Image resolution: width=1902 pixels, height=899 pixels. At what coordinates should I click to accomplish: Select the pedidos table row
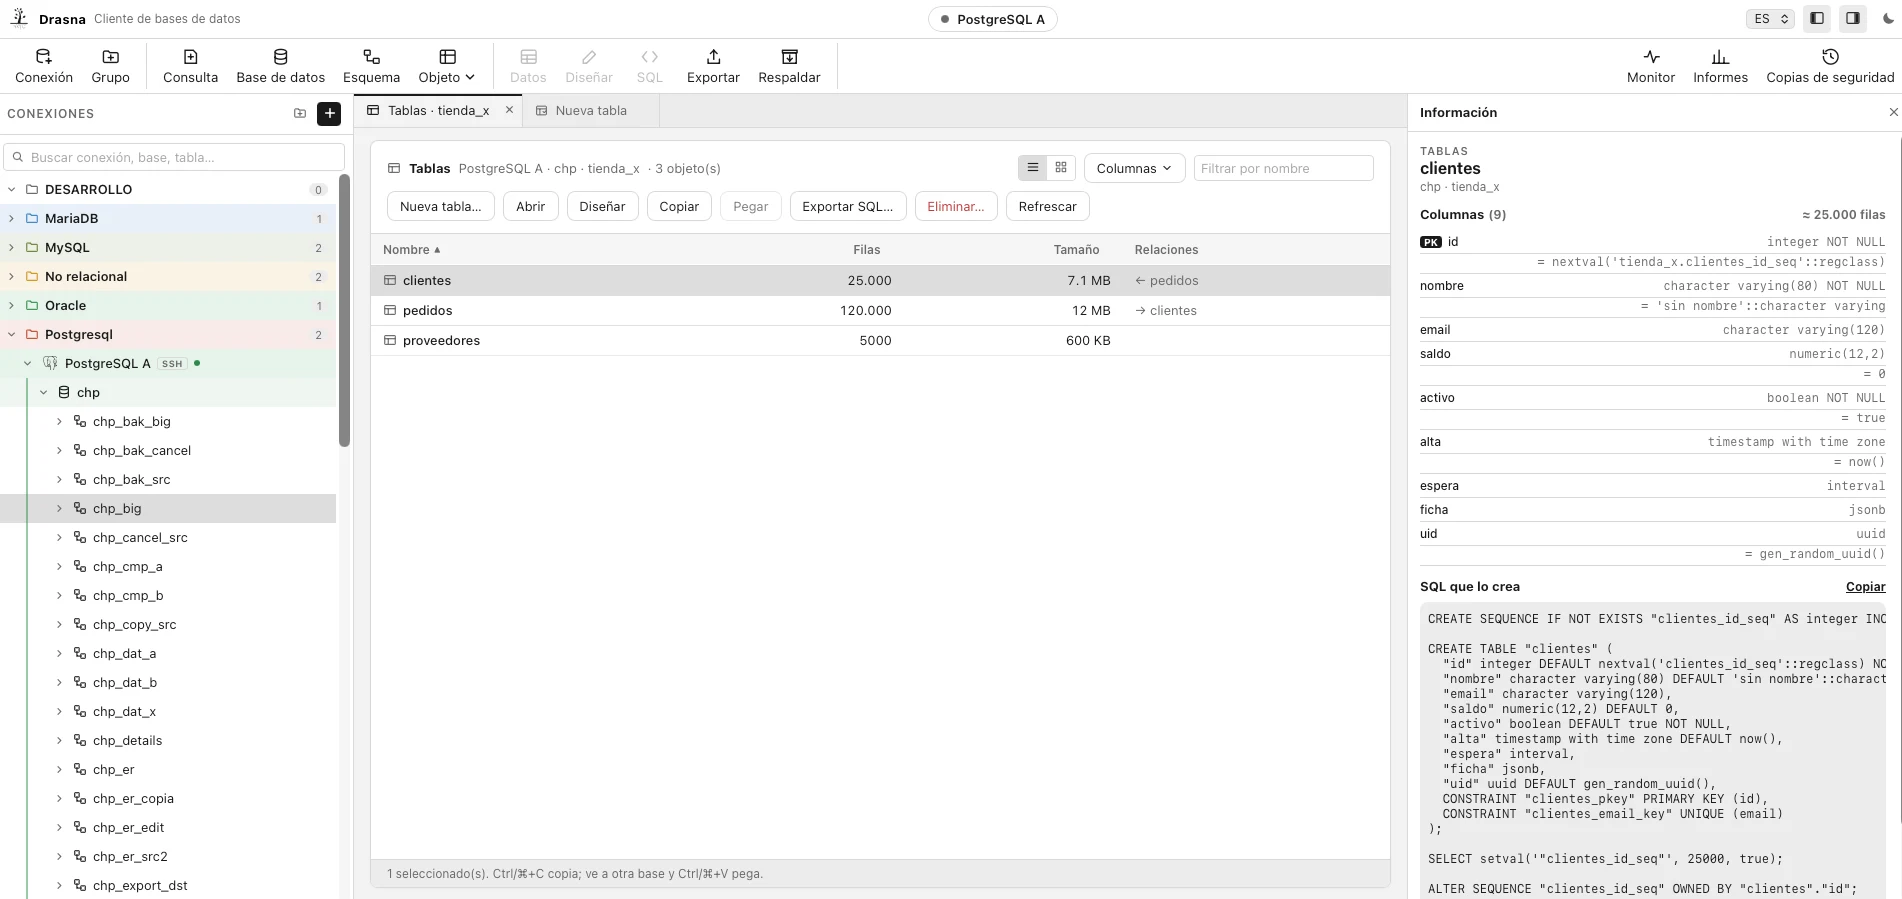point(880,310)
